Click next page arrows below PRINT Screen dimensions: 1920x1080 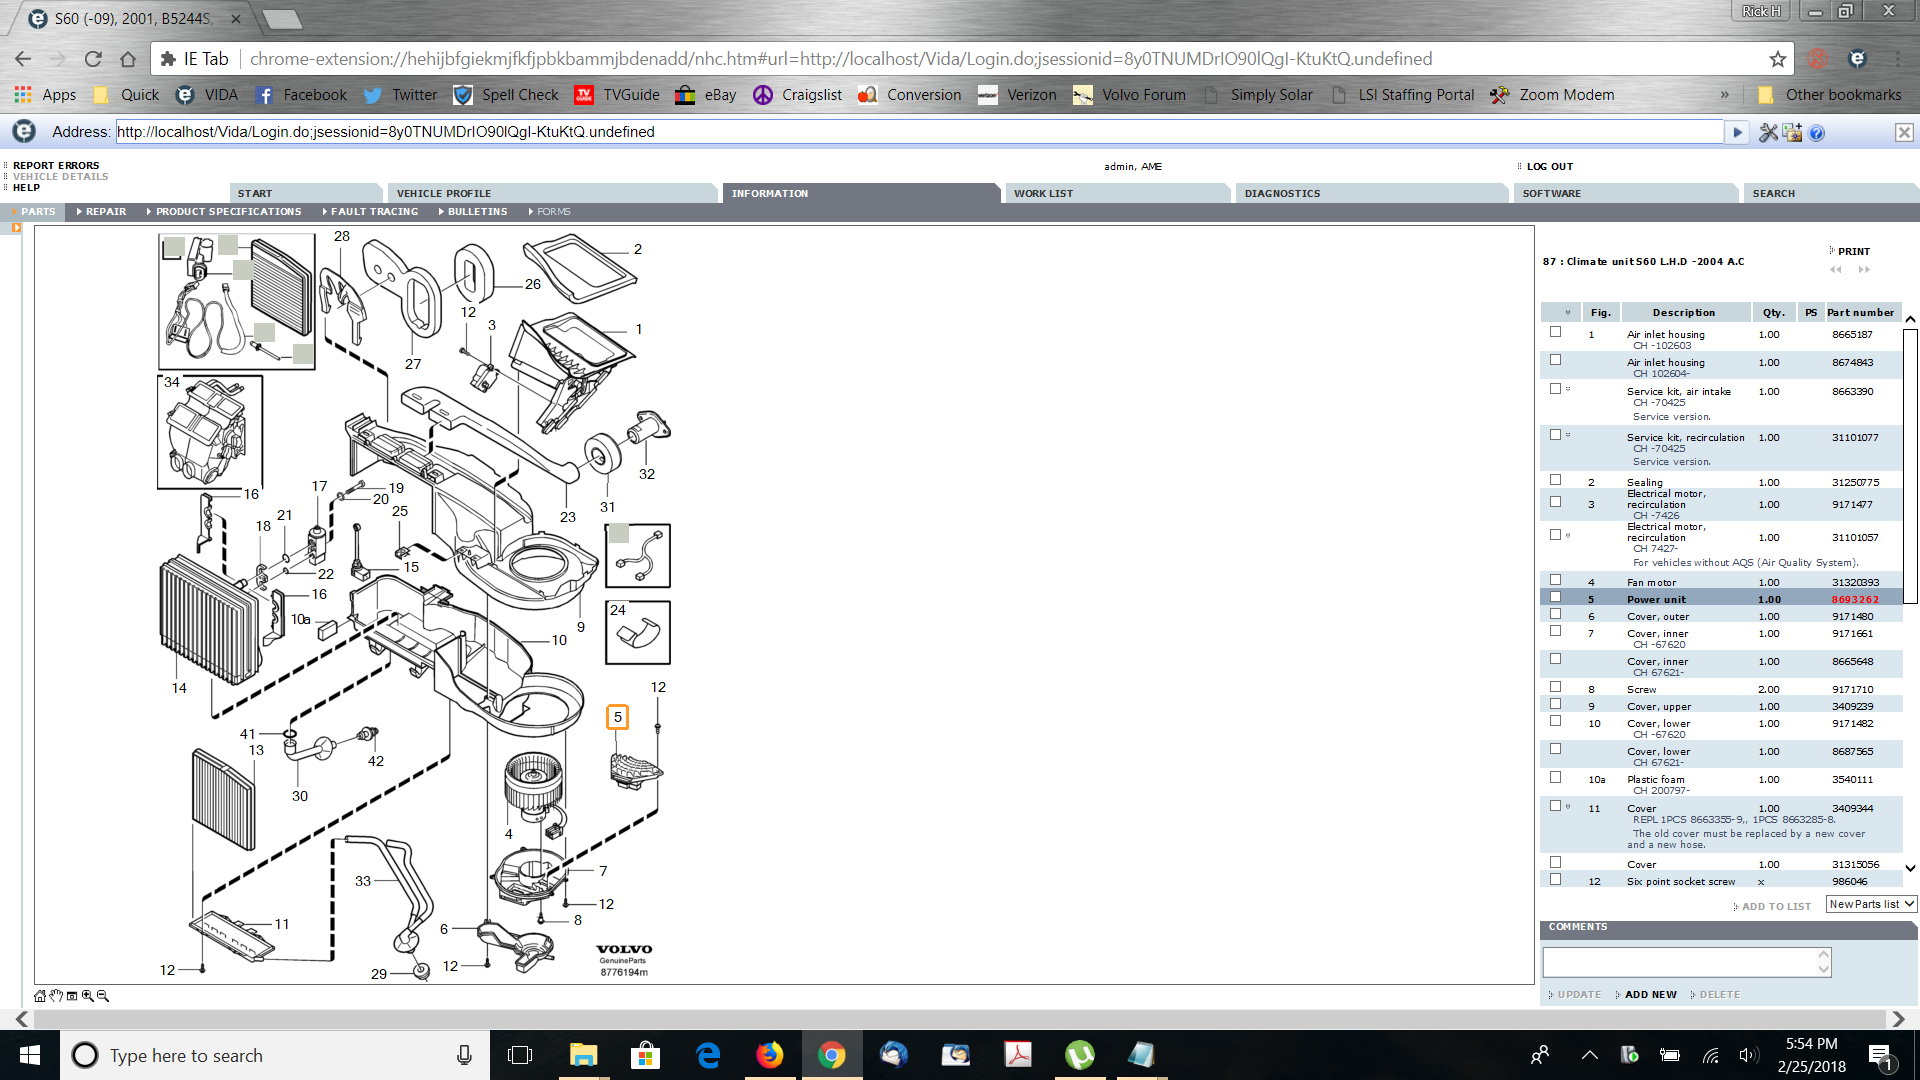(1864, 270)
